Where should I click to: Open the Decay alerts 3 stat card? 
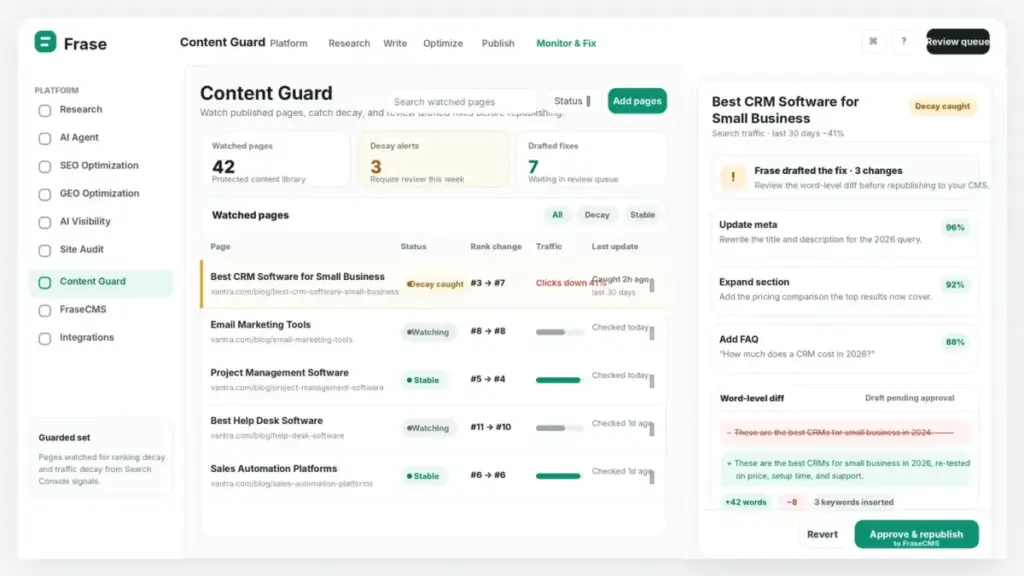click(434, 160)
